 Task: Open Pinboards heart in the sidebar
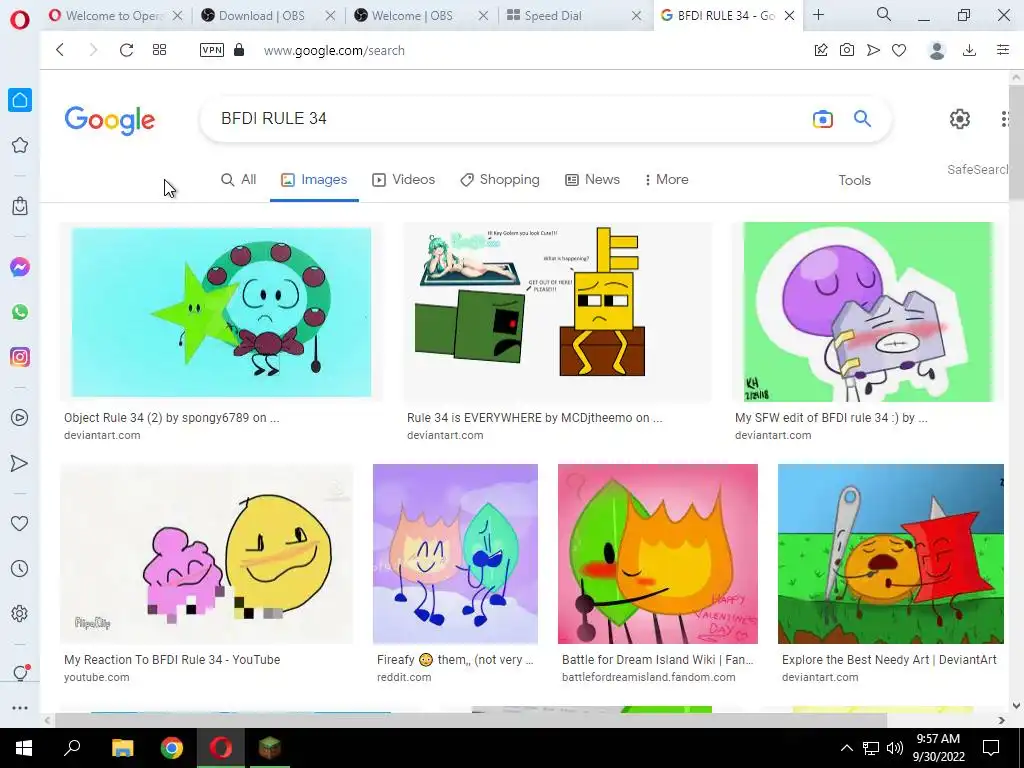click(x=20, y=523)
